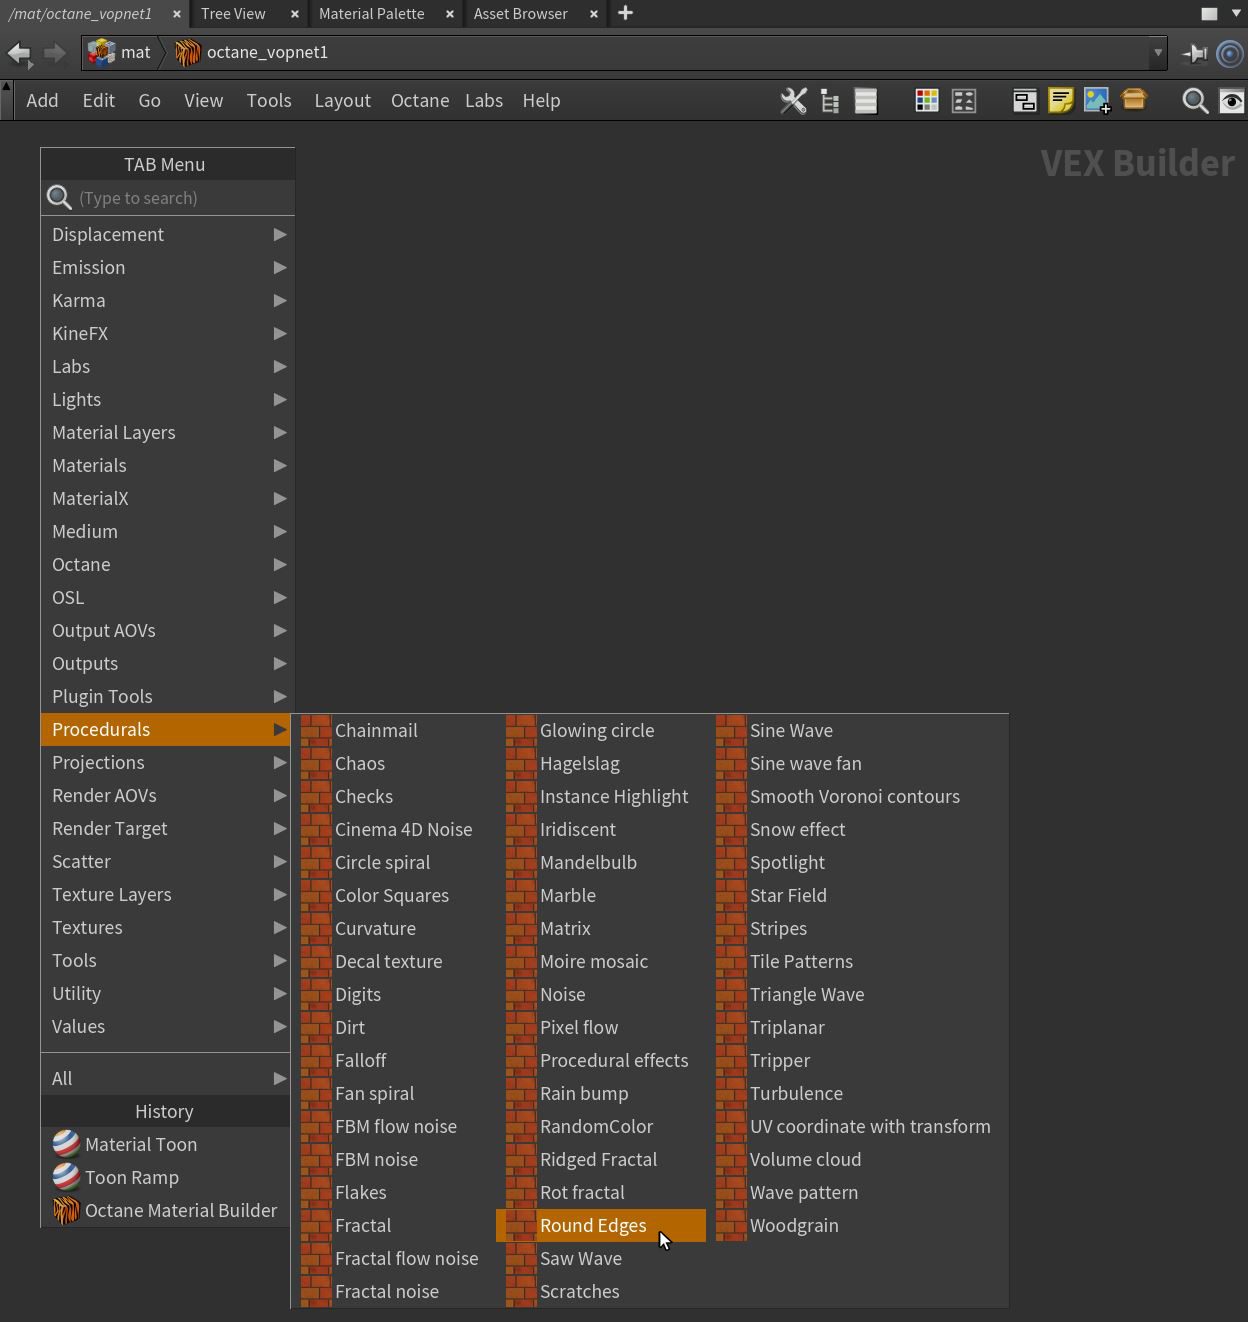Open the Octane menu in menu bar
1248x1322 pixels.
pyautogui.click(x=419, y=101)
